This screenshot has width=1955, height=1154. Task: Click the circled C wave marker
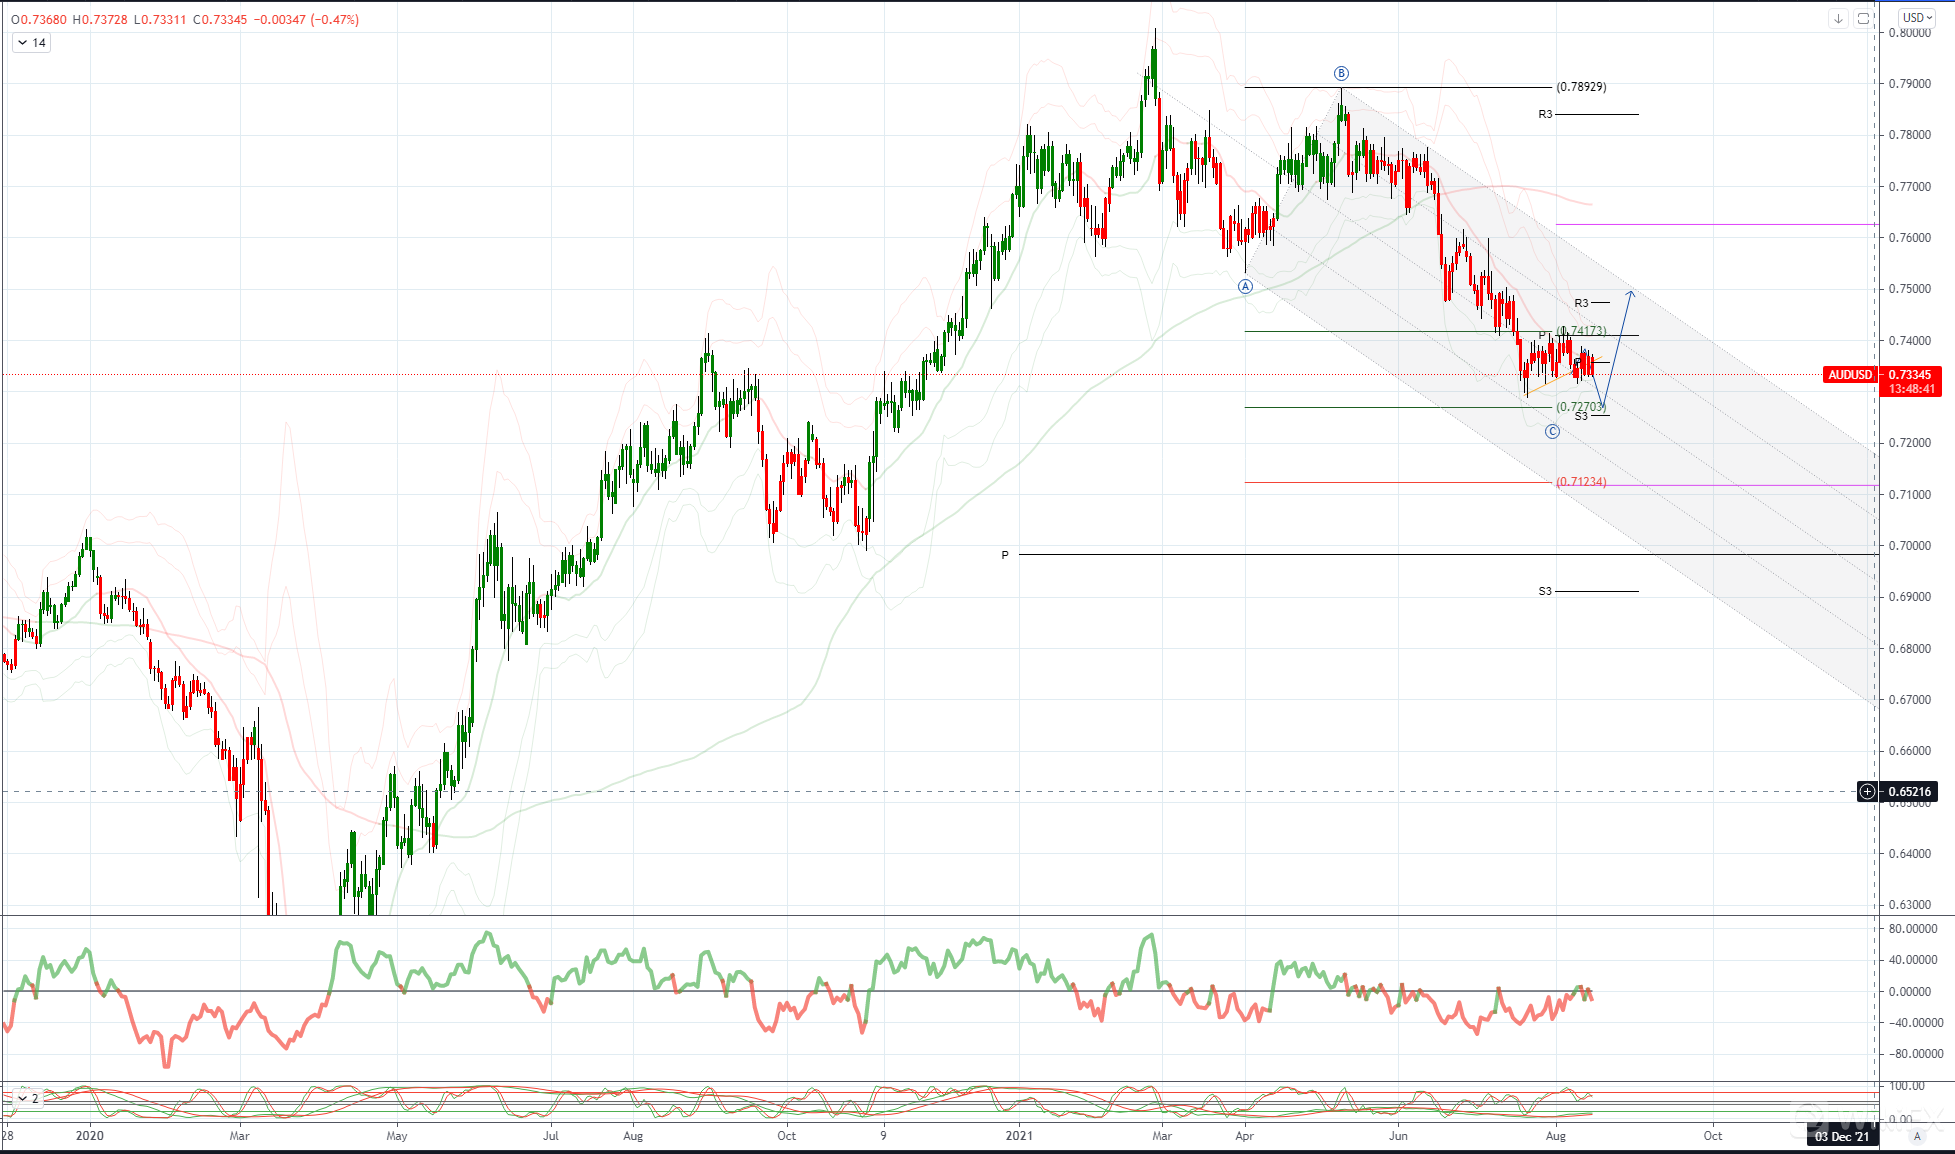pos(1552,431)
